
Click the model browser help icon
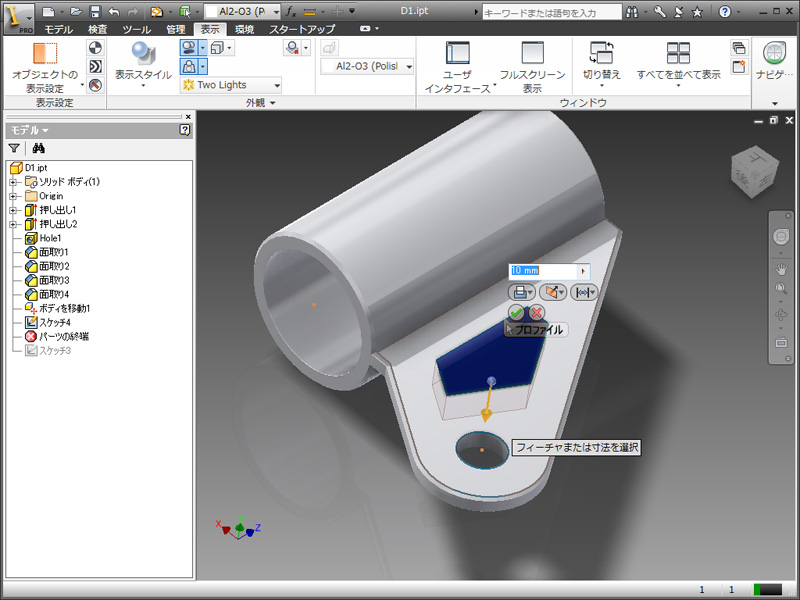(x=185, y=130)
